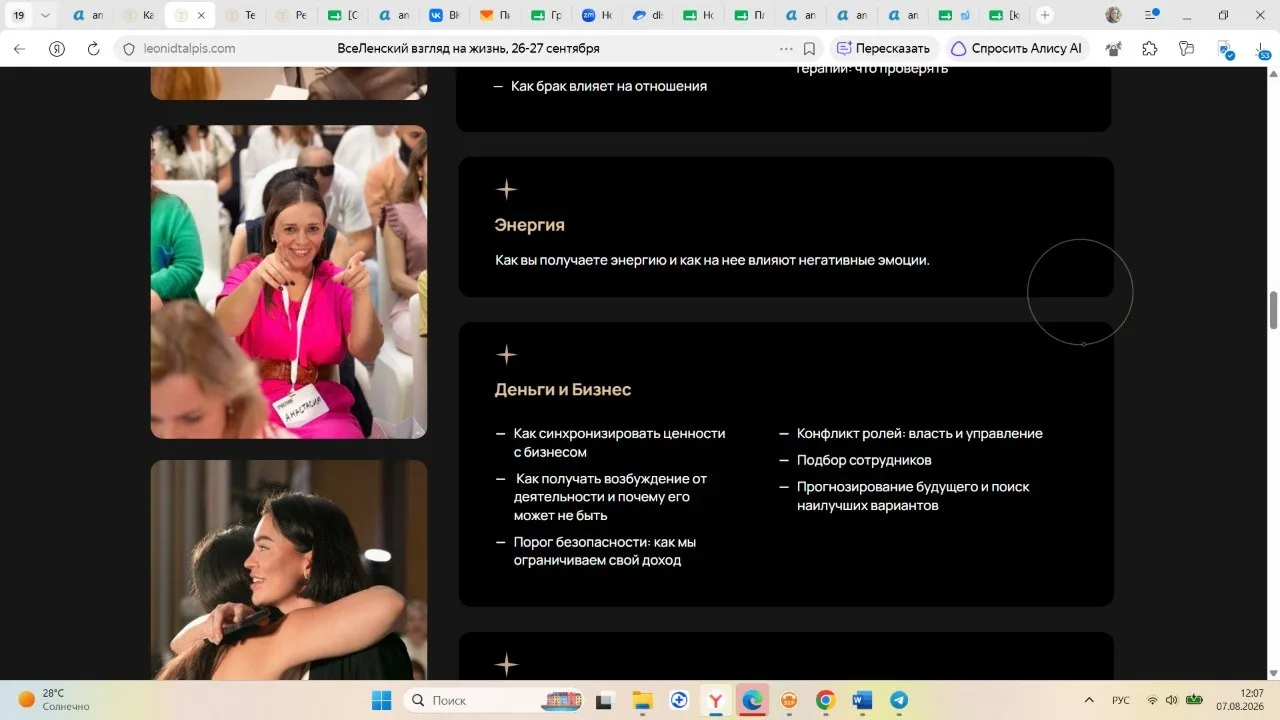Viewport: 1280px width, 720px height.
Task: Click the page vertical scrollbar thumb
Action: pos(1273,310)
